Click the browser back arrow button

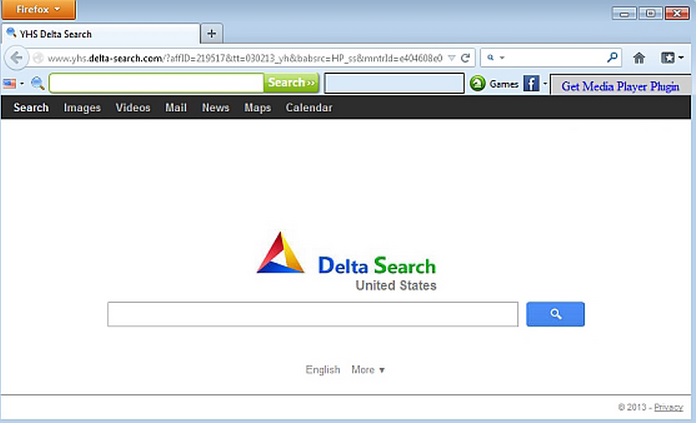click(x=16, y=58)
